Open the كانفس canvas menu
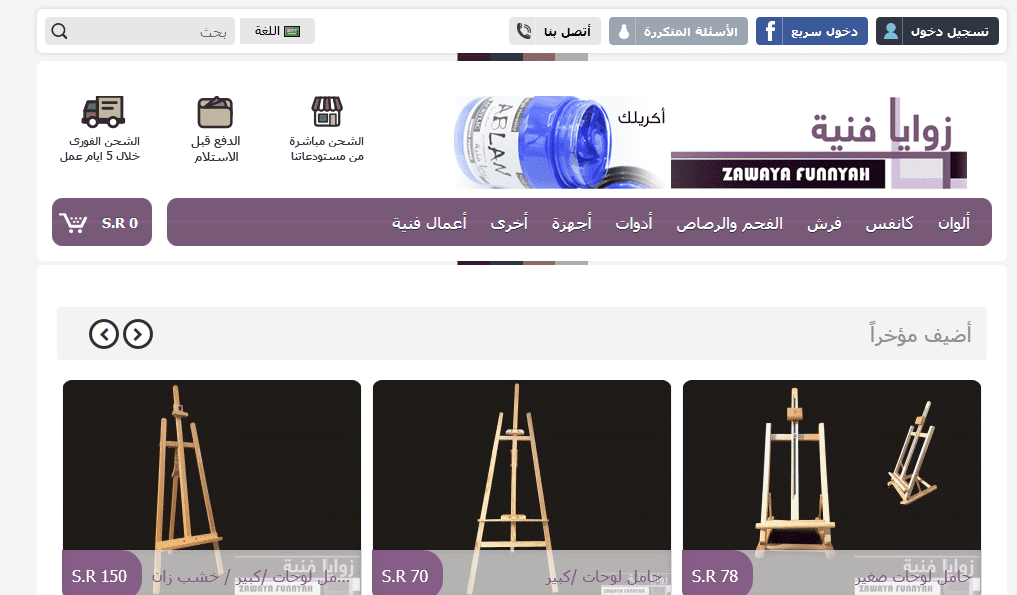Image resolution: width=1017 pixels, height=595 pixels. point(889,223)
